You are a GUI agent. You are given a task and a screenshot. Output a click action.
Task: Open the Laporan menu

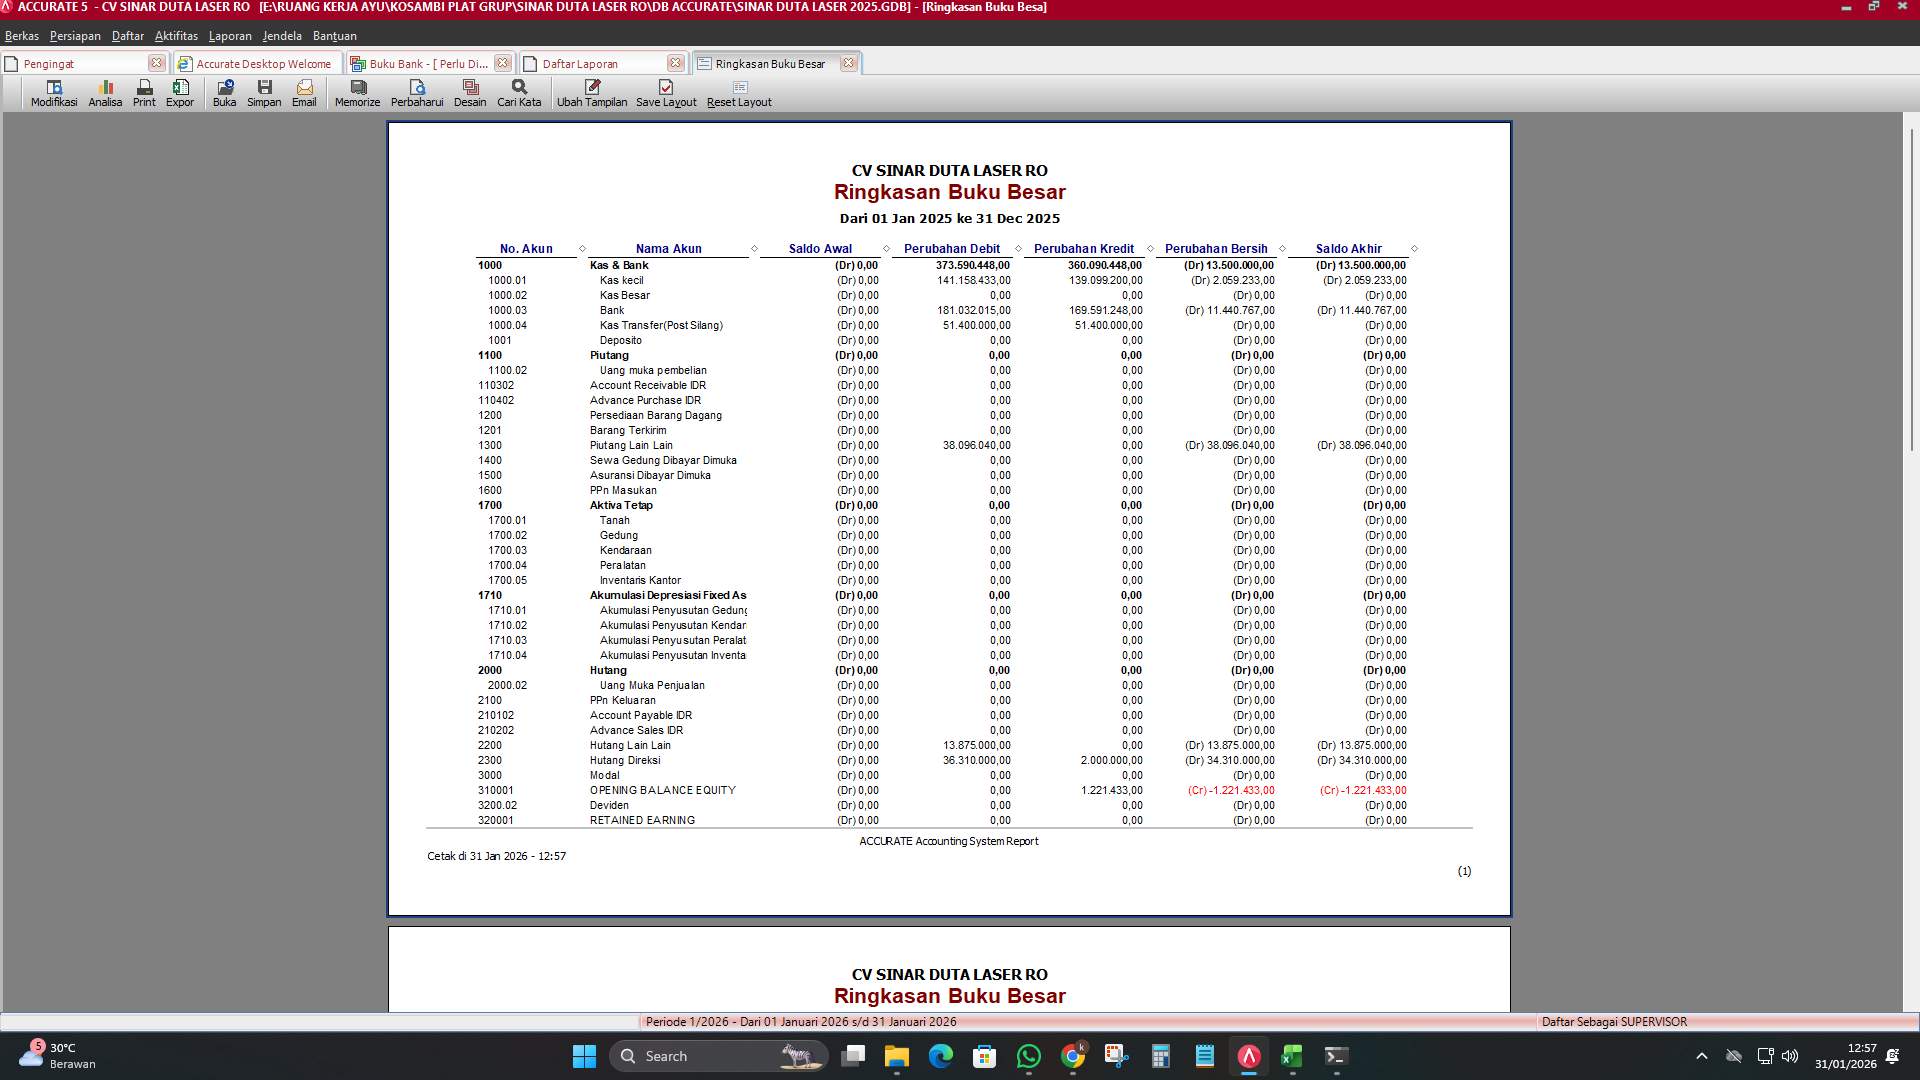coord(229,35)
